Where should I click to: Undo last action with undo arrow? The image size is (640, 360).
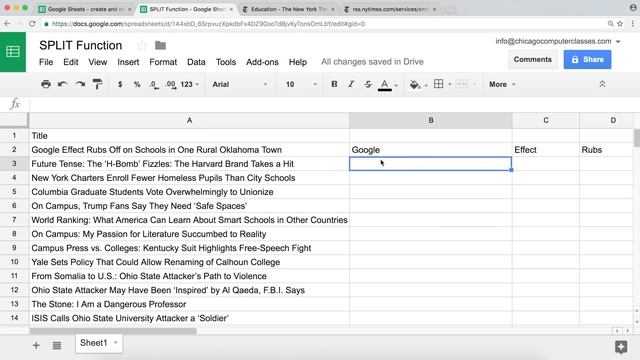pyautogui.click(x=62, y=84)
